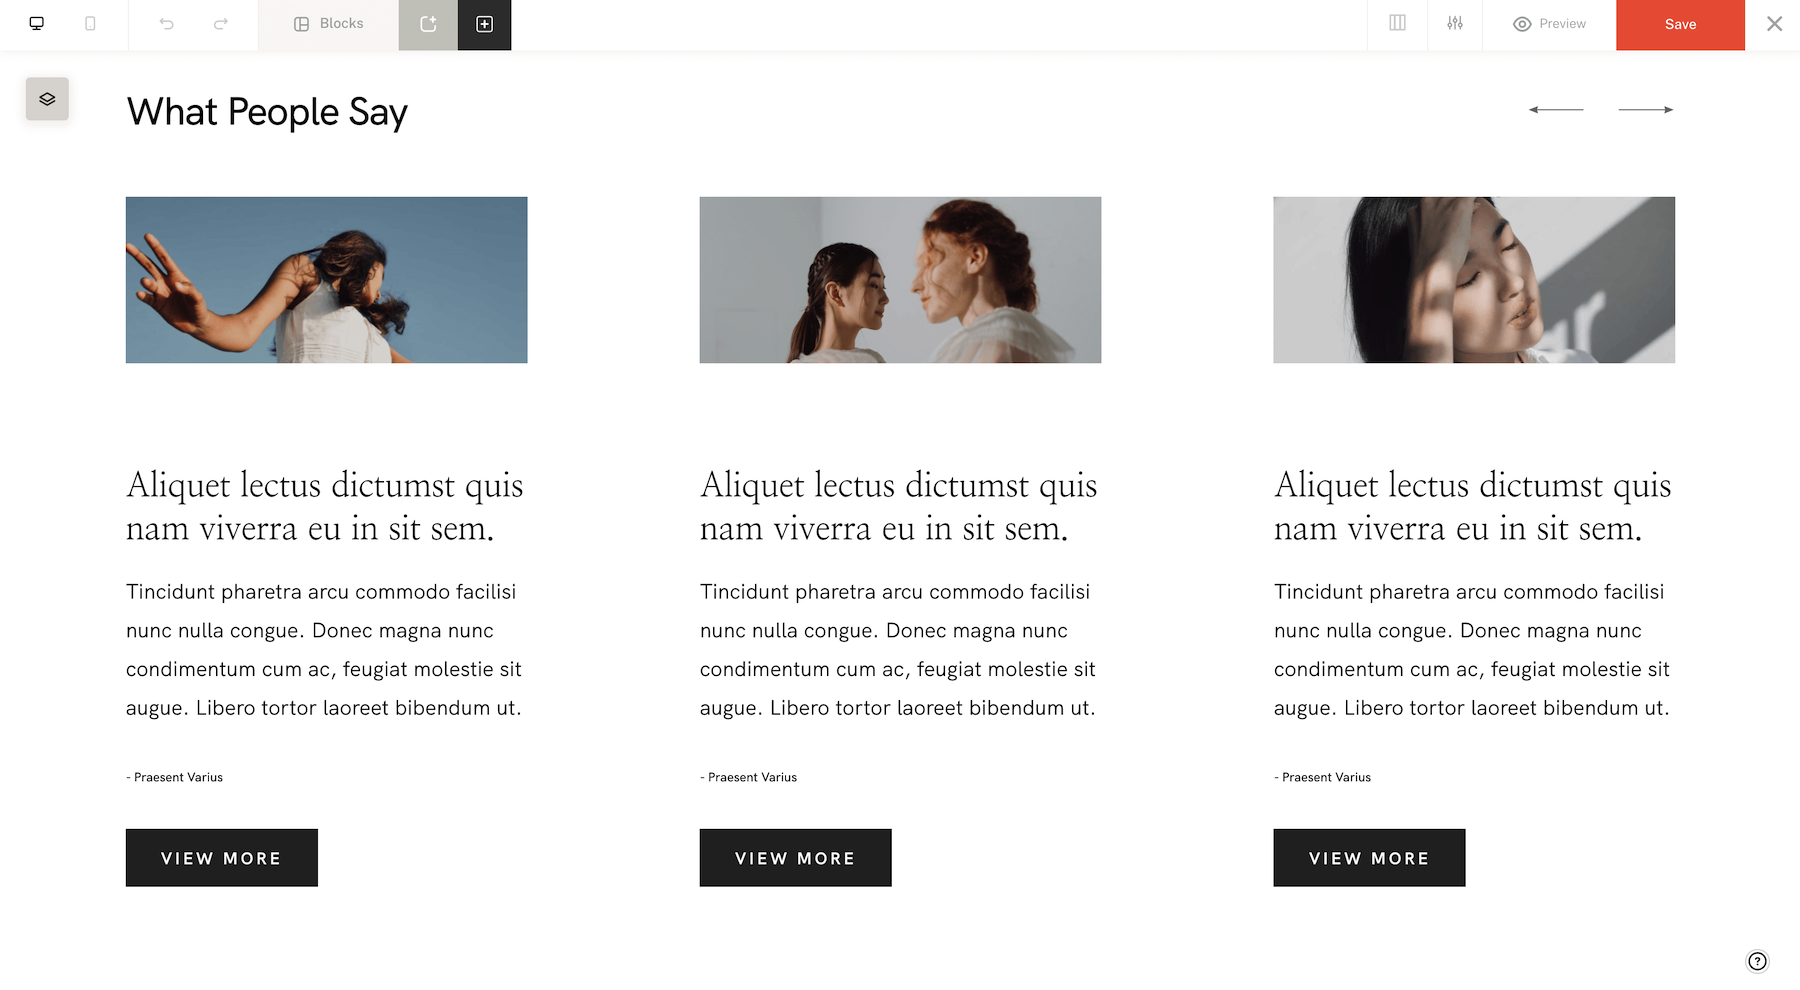Viewport: 1800px width, 990px height.
Task: Open the help question mark icon
Action: click(x=1757, y=961)
